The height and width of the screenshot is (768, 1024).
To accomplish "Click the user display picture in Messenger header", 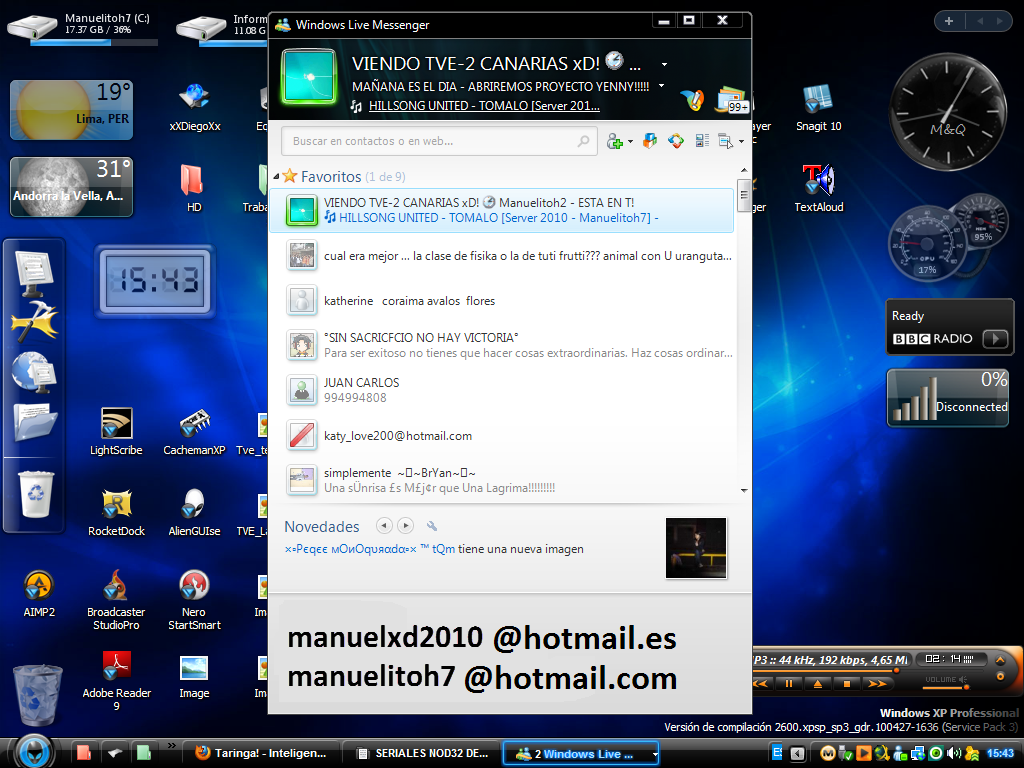I will pos(309,78).
